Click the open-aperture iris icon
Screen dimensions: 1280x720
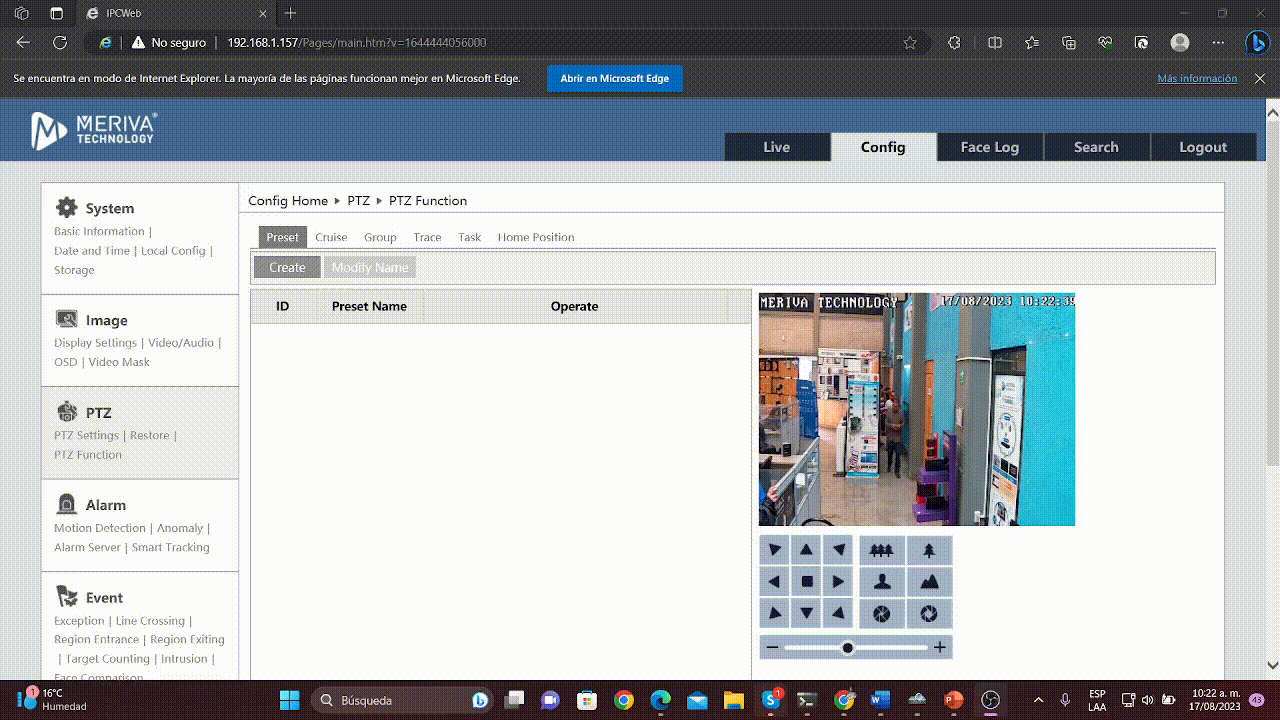pos(929,614)
